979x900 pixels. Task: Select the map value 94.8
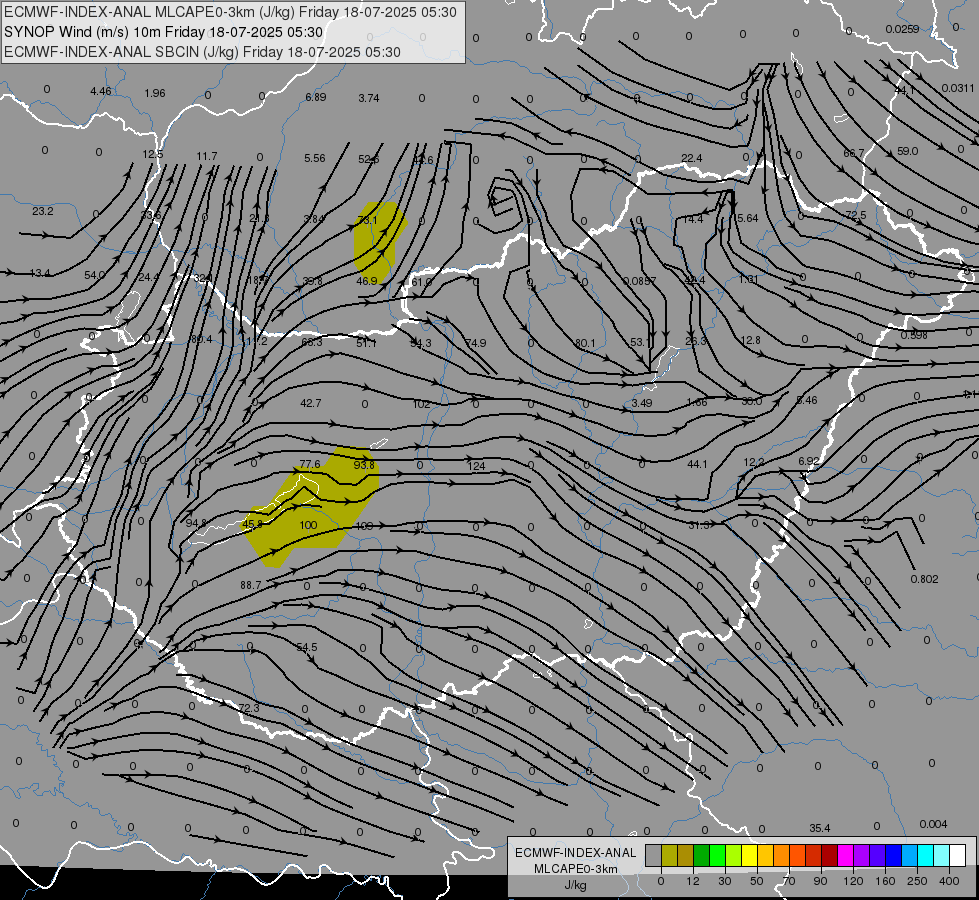(196, 523)
